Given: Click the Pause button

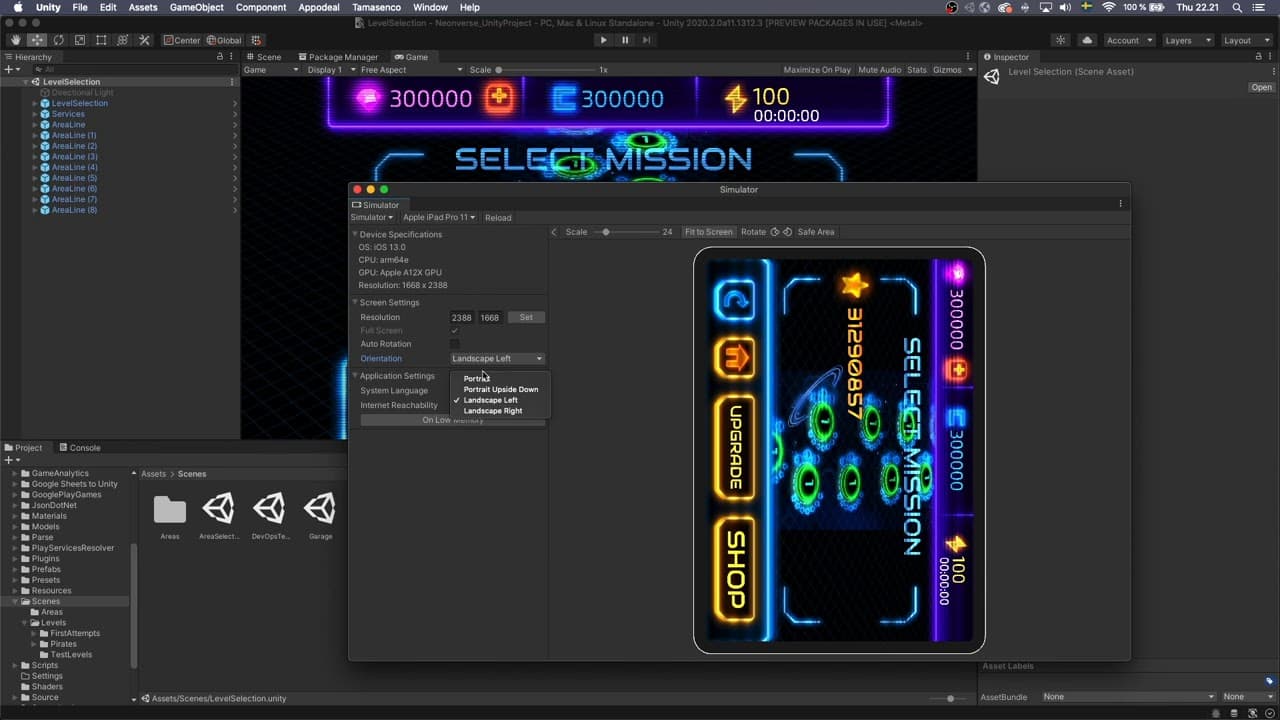Looking at the screenshot, I should [625, 40].
